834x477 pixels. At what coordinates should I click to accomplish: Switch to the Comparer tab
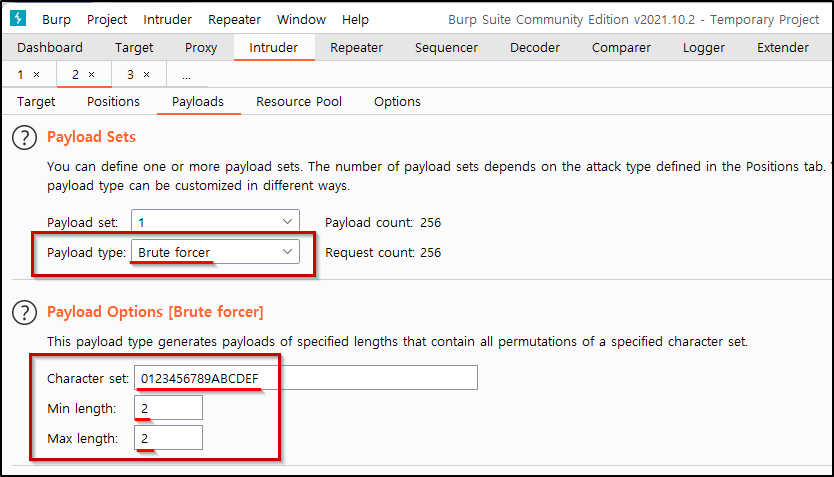[x=621, y=48]
